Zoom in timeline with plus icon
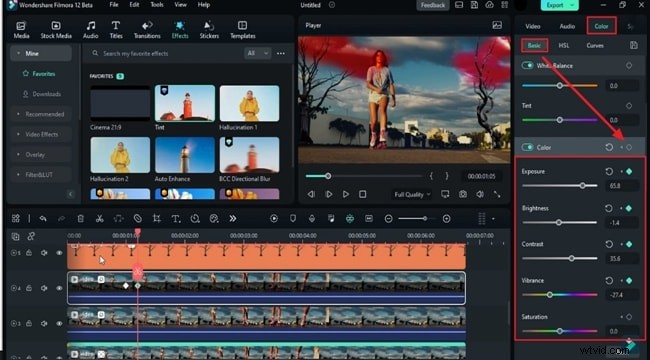Screen dimensions: 650x360 [446, 218]
